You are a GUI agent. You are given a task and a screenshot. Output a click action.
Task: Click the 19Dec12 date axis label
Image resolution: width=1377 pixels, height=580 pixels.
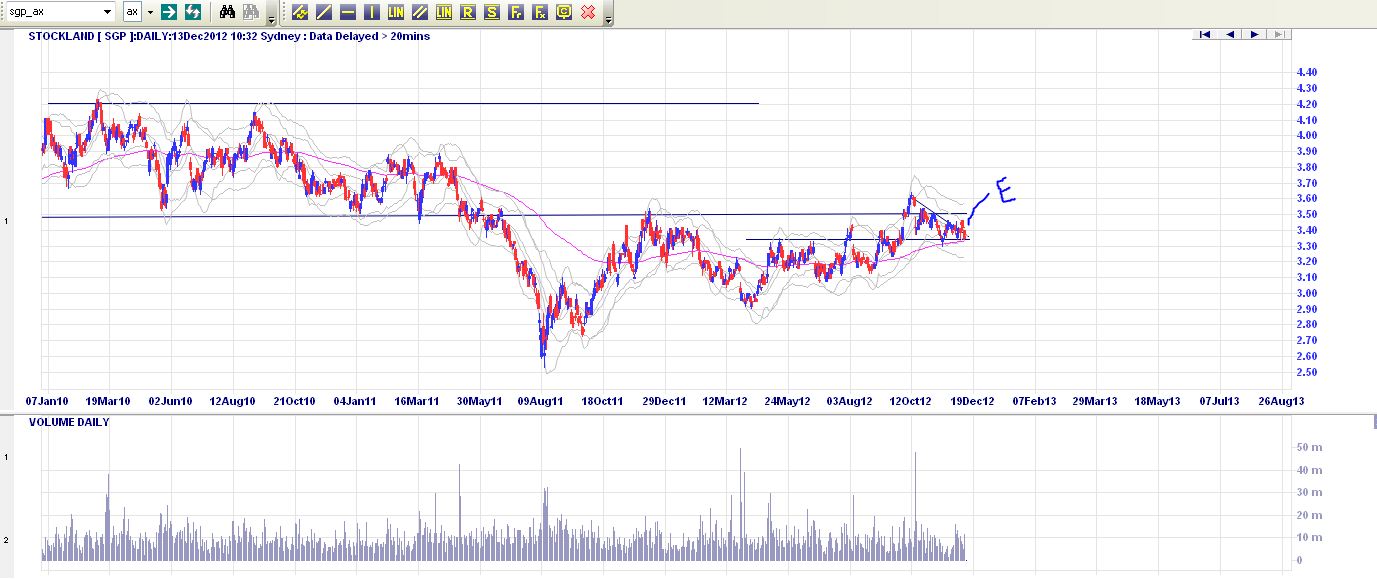click(x=972, y=401)
